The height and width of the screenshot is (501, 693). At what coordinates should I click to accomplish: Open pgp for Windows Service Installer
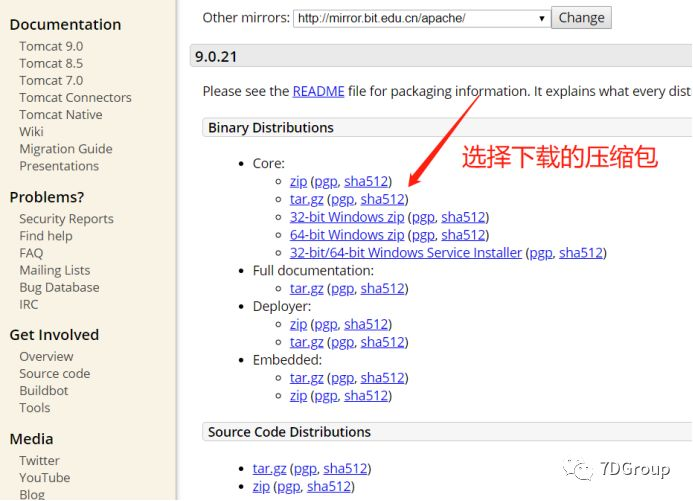point(541,253)
